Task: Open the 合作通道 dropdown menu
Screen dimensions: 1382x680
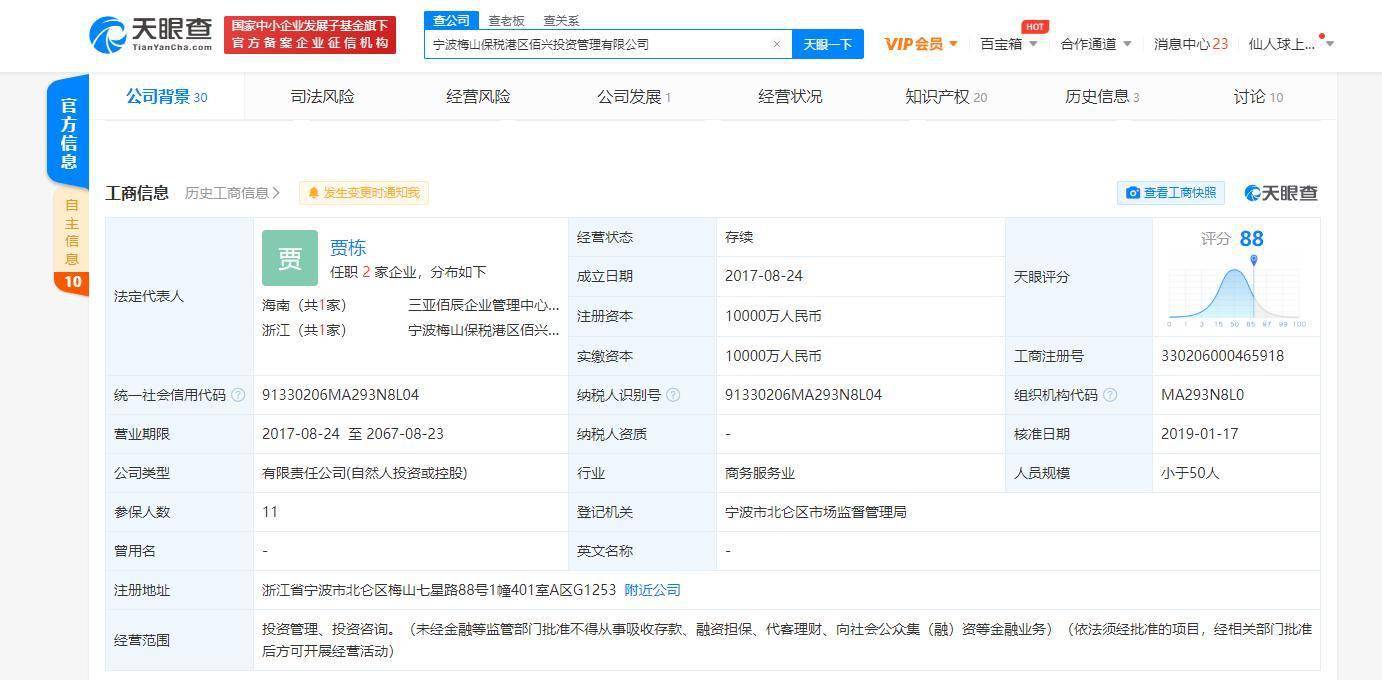Action: 1096,44
